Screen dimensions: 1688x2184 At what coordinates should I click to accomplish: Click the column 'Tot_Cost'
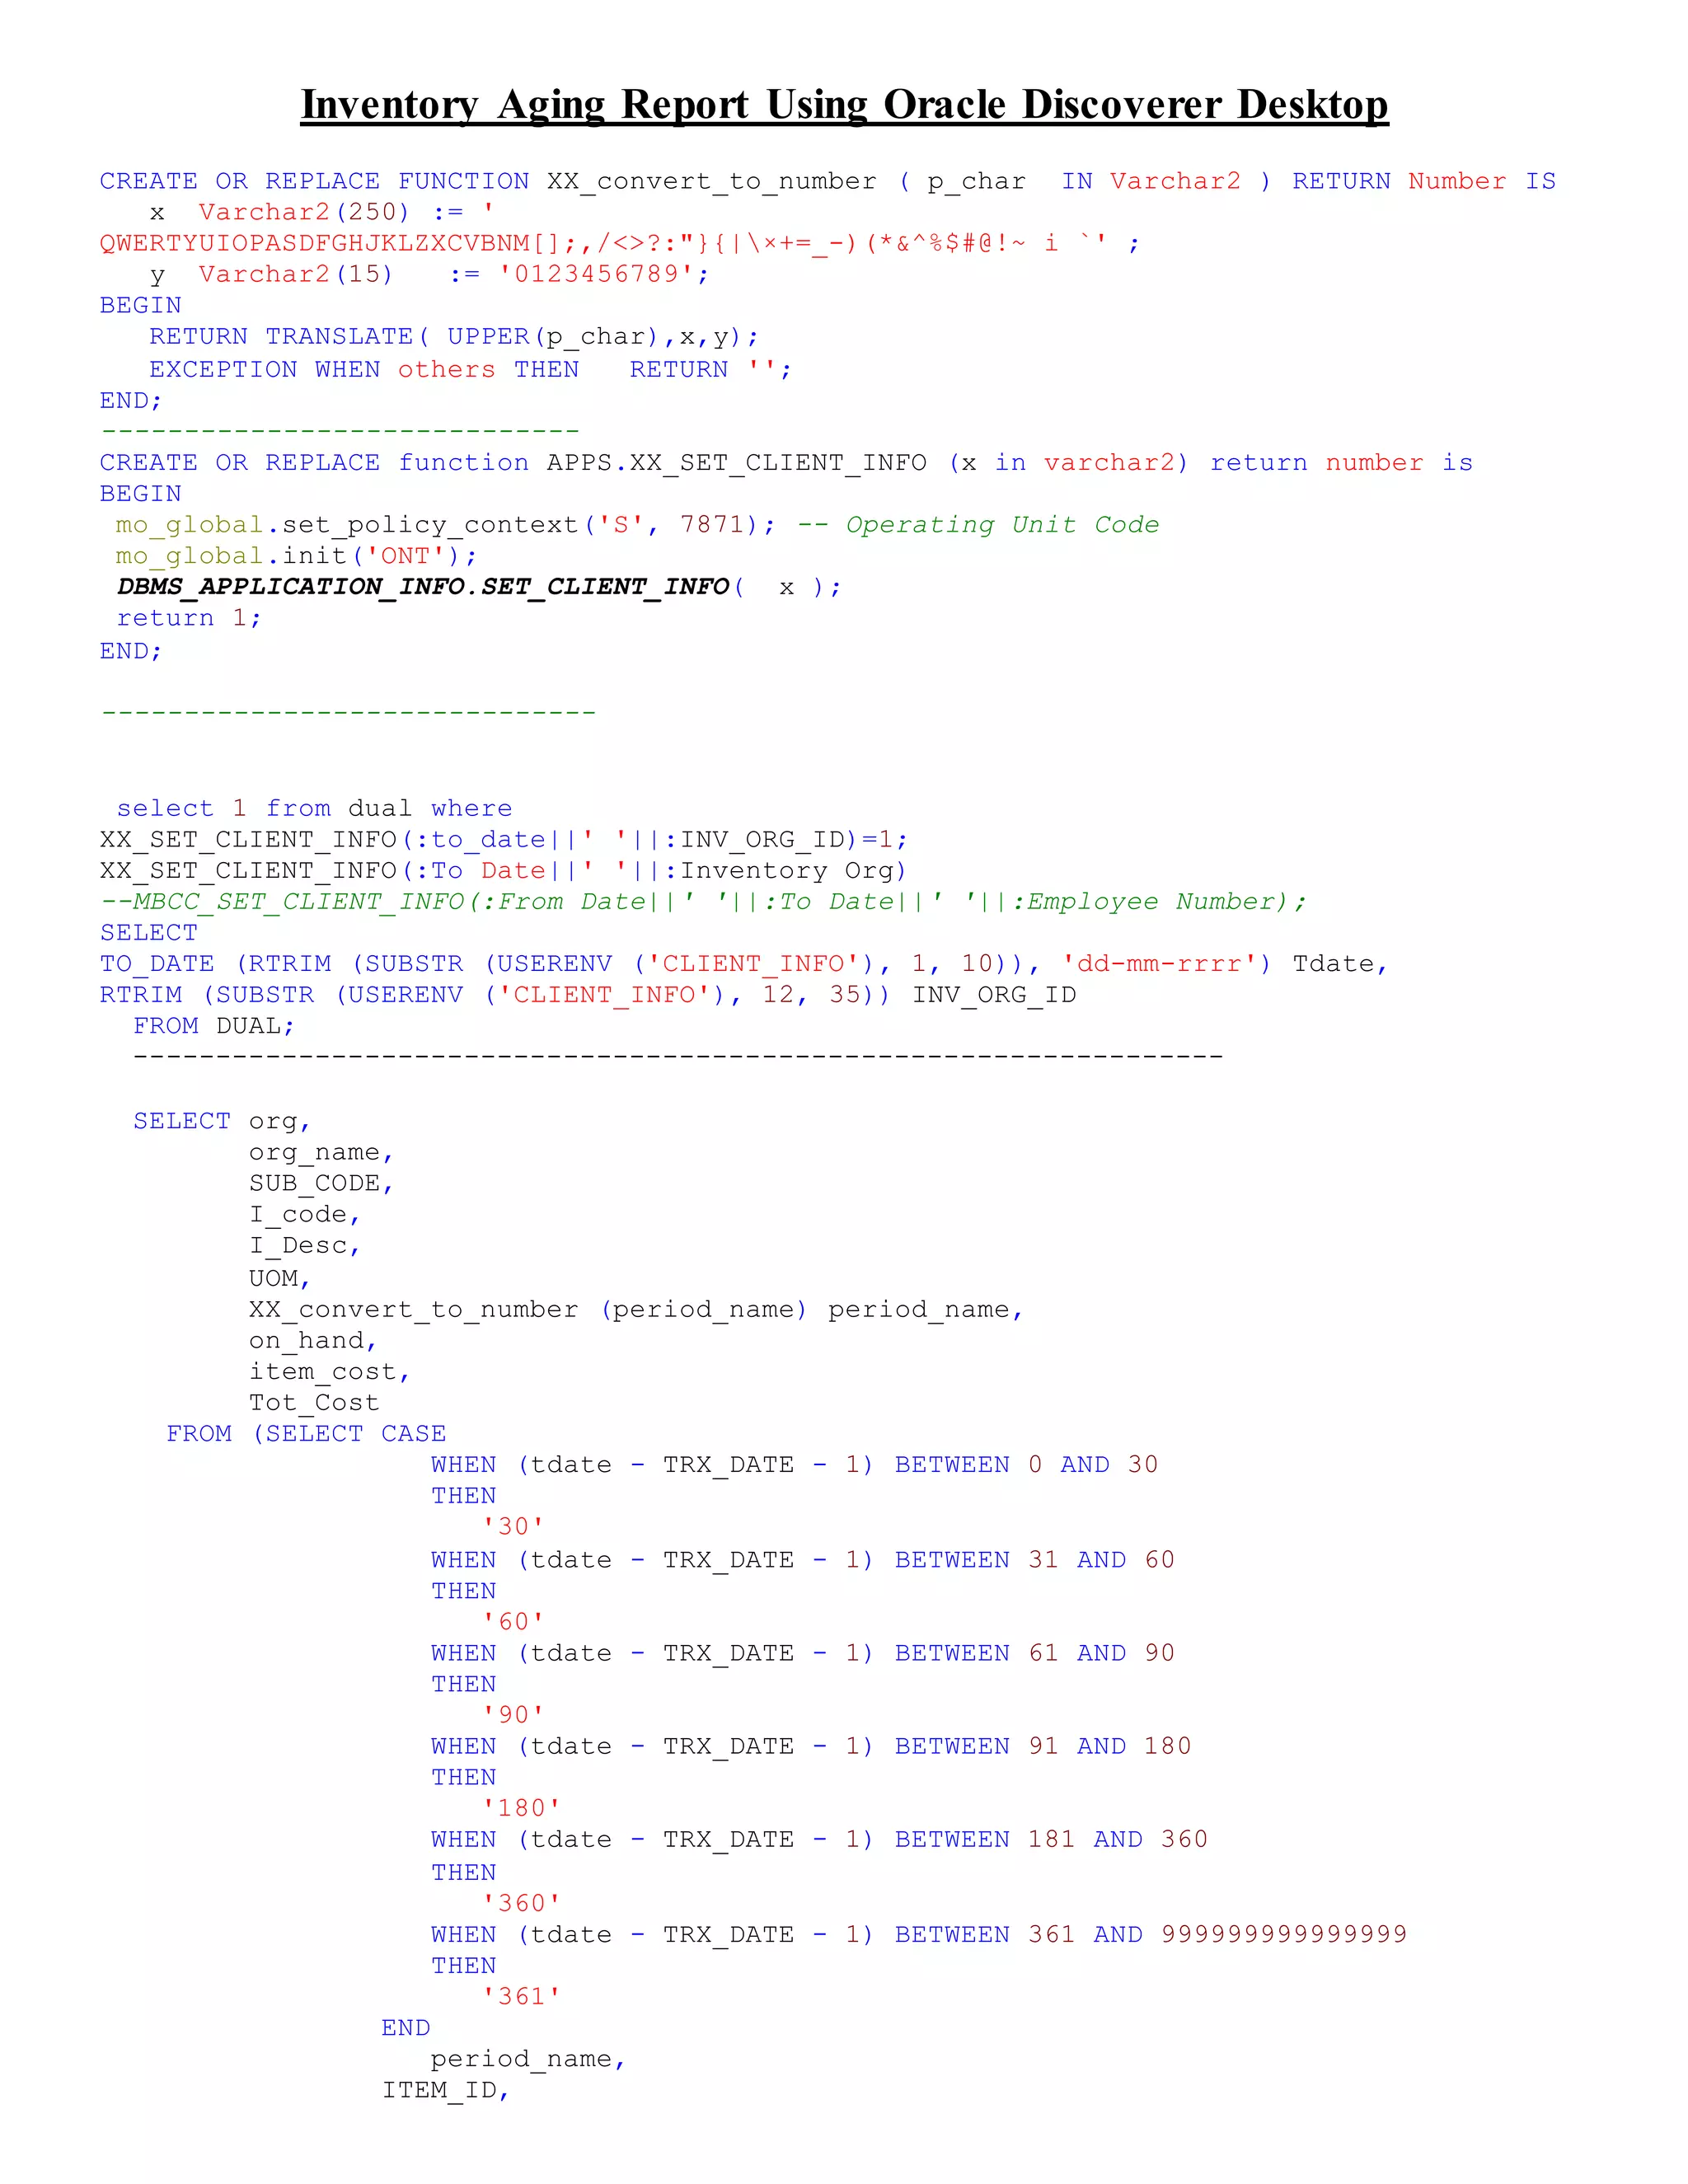314,1403
